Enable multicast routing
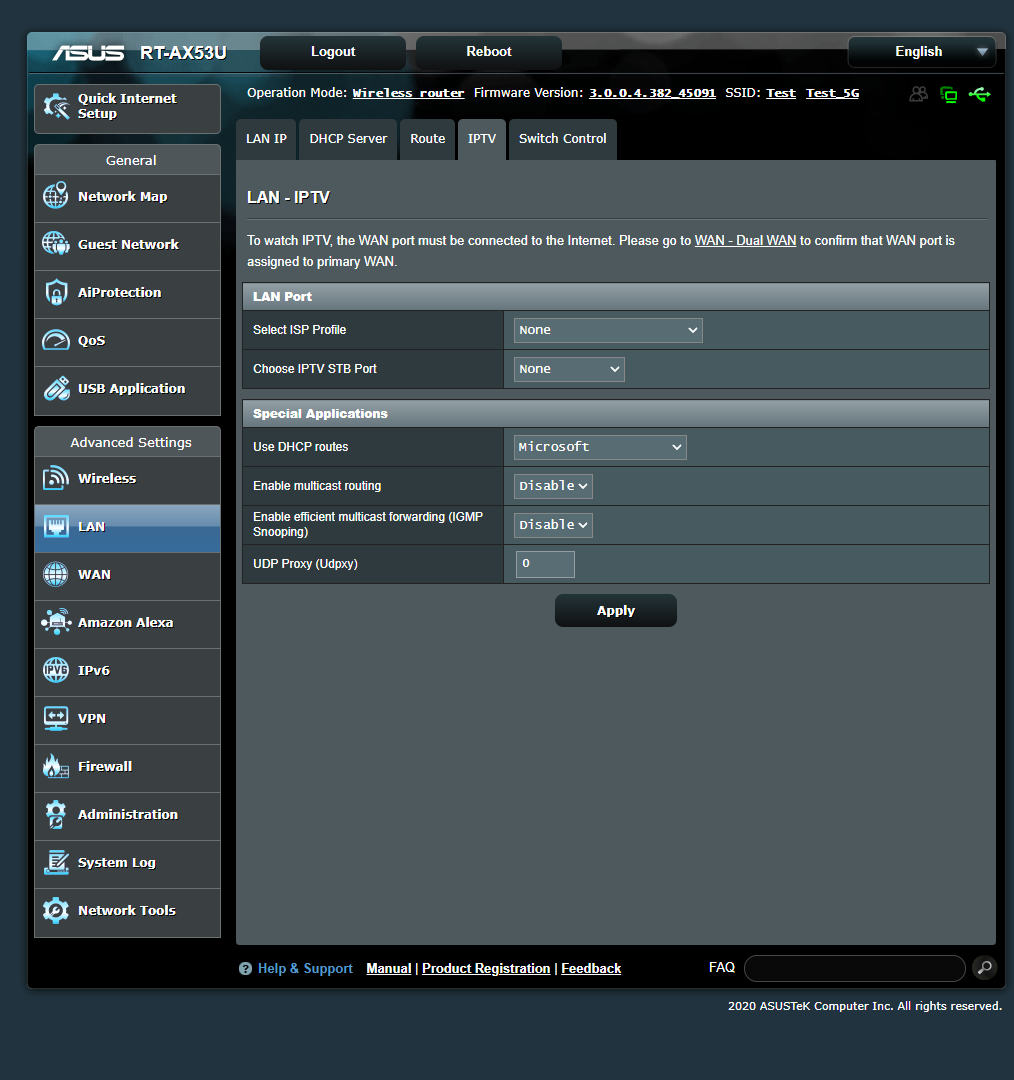 pos(553,485)
